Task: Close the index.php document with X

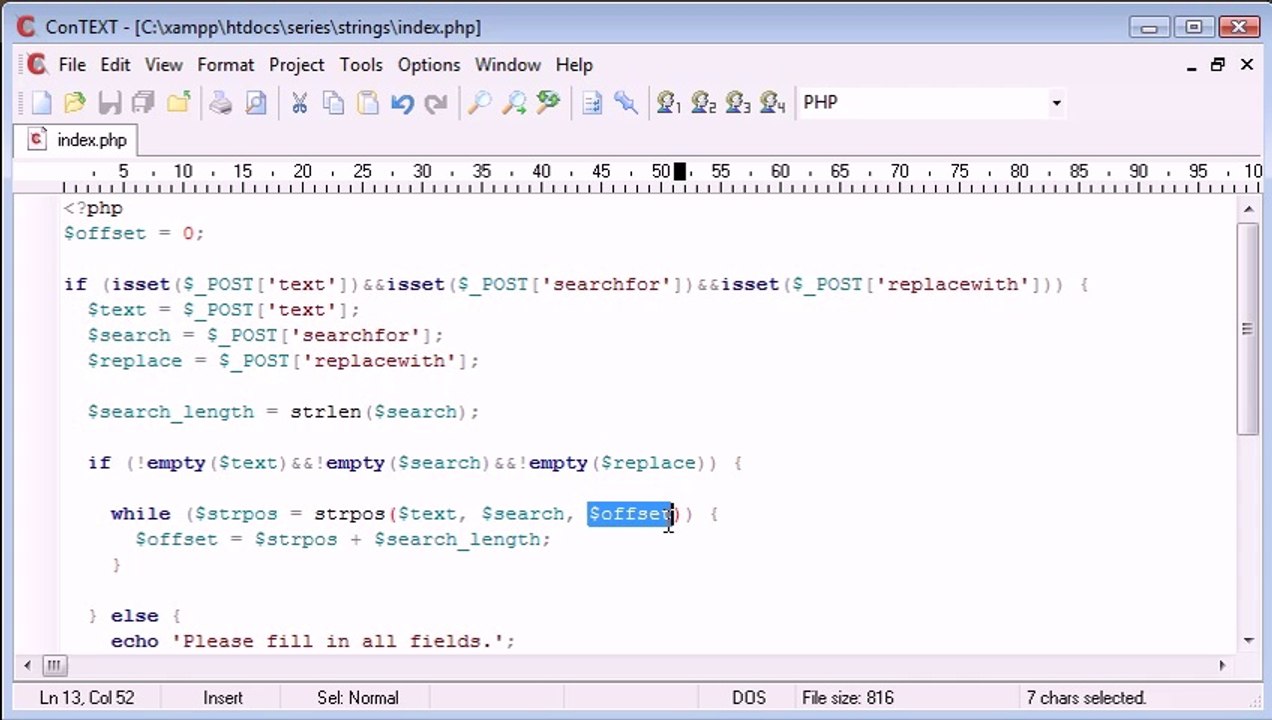Action: 1247,64
